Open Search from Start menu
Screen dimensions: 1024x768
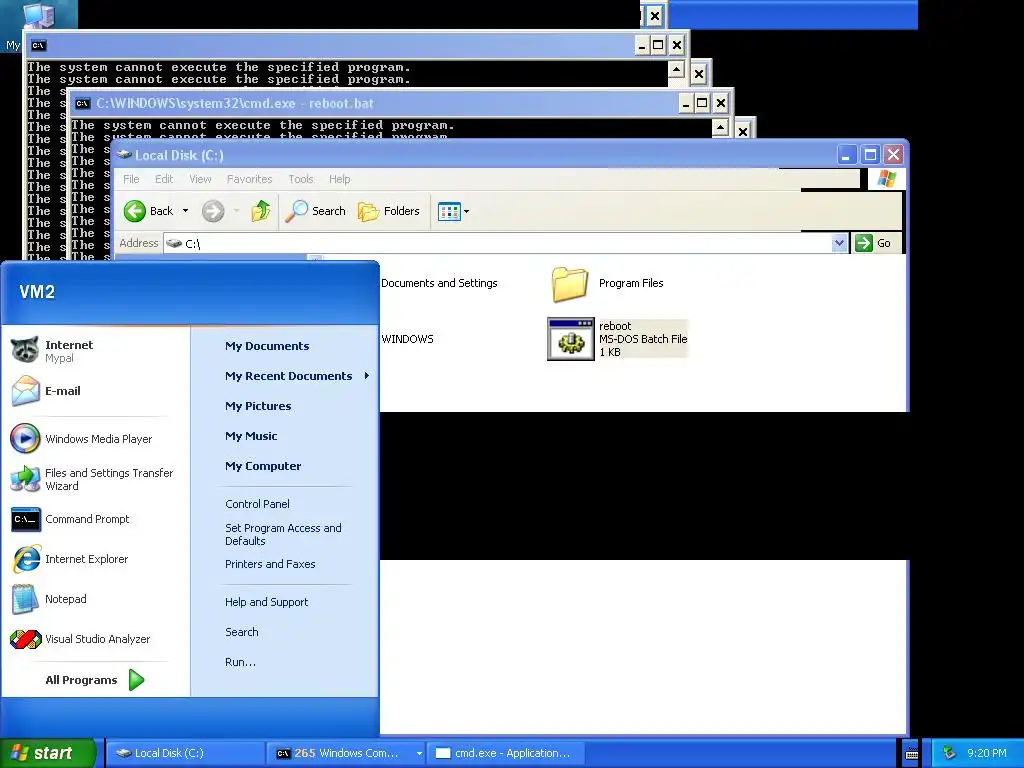[x=242, y=632]
